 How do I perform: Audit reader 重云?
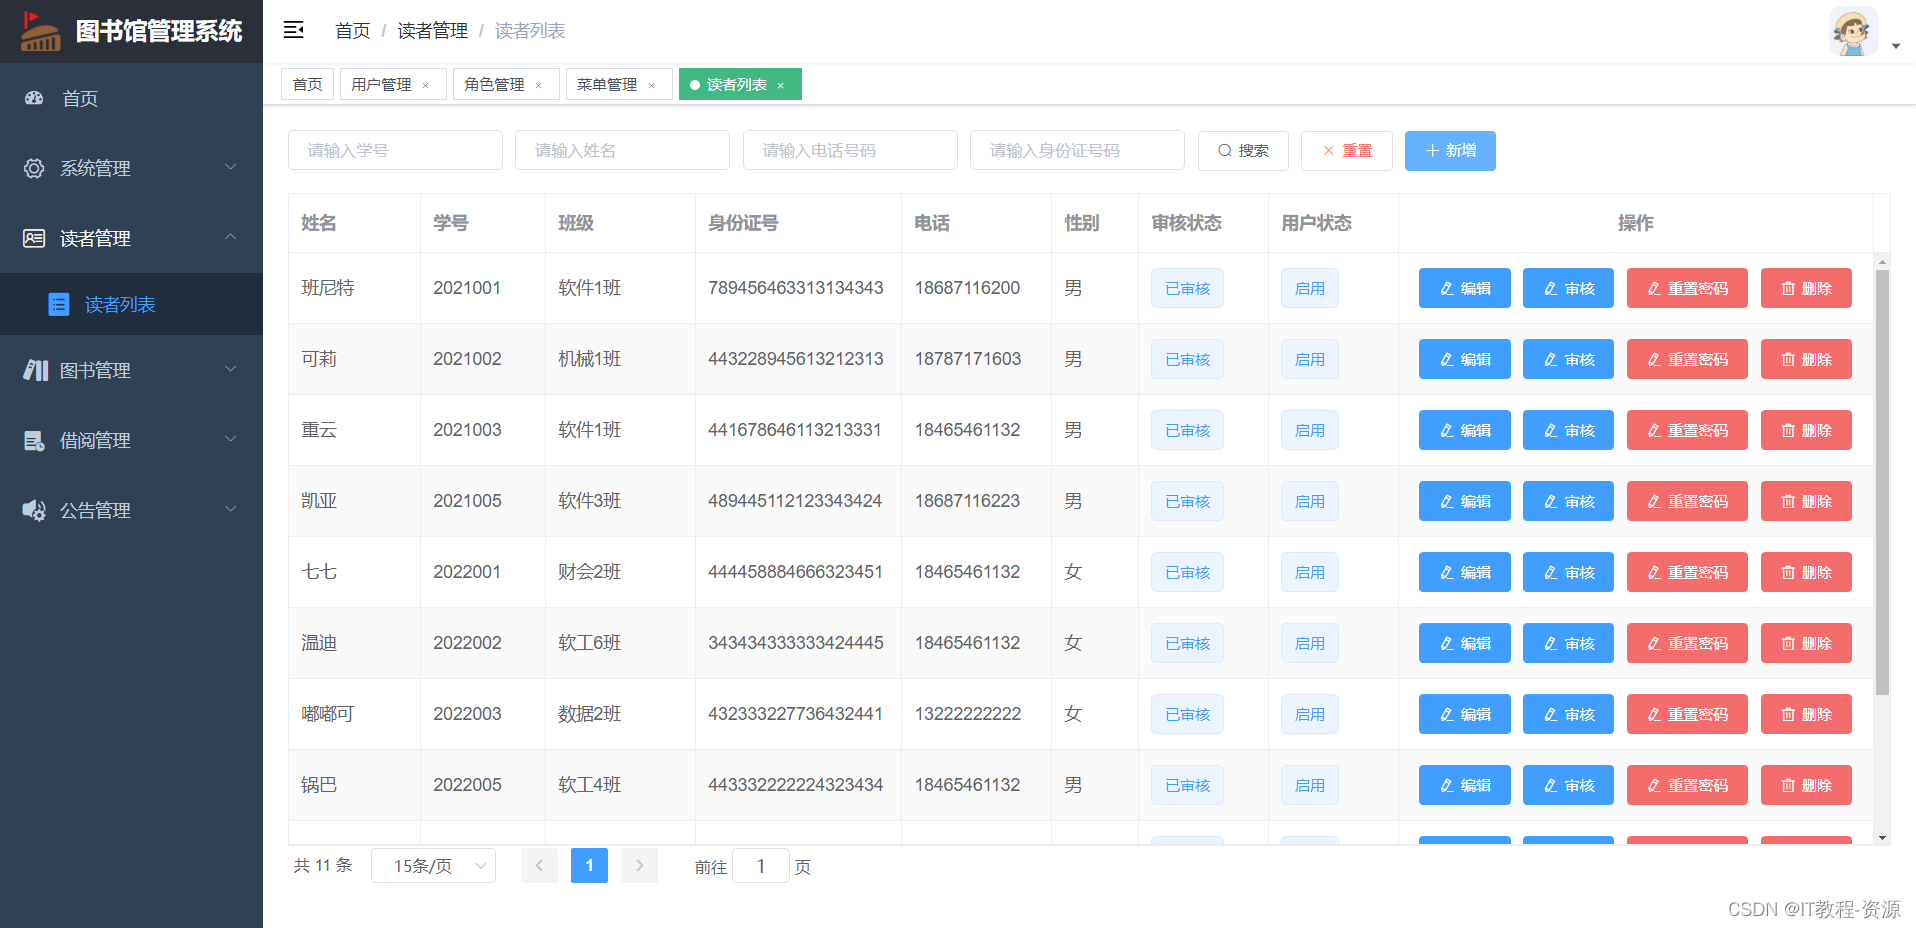coord(1568,430)
